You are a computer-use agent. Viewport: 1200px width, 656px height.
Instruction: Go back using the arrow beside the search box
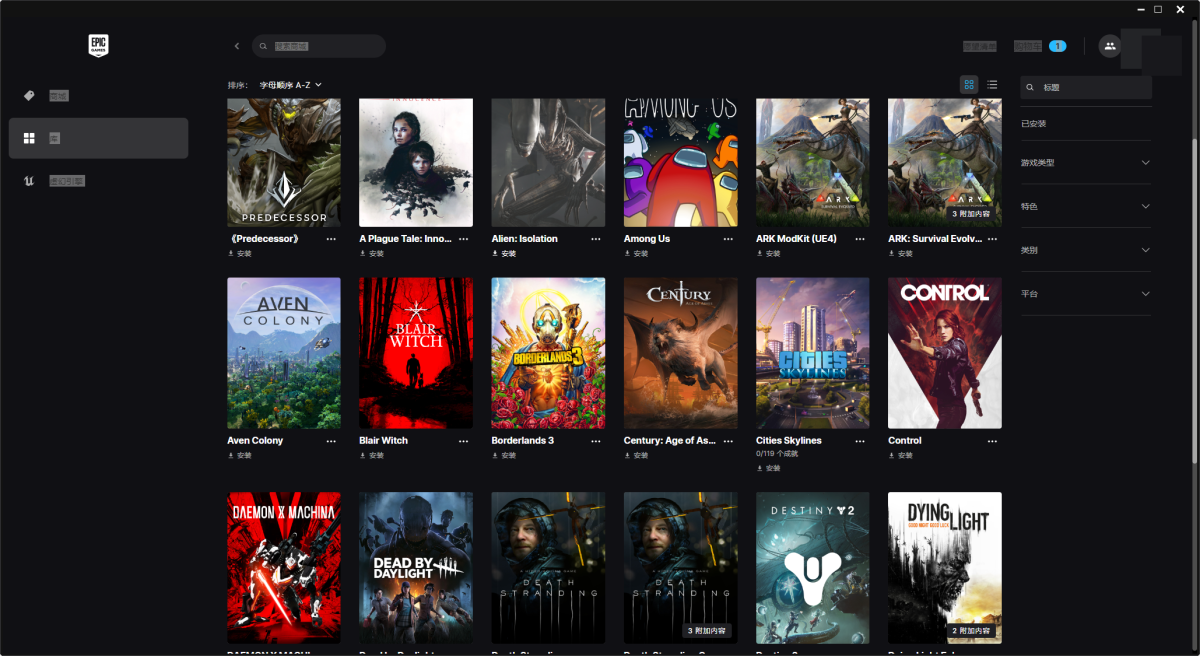[237, 46]
